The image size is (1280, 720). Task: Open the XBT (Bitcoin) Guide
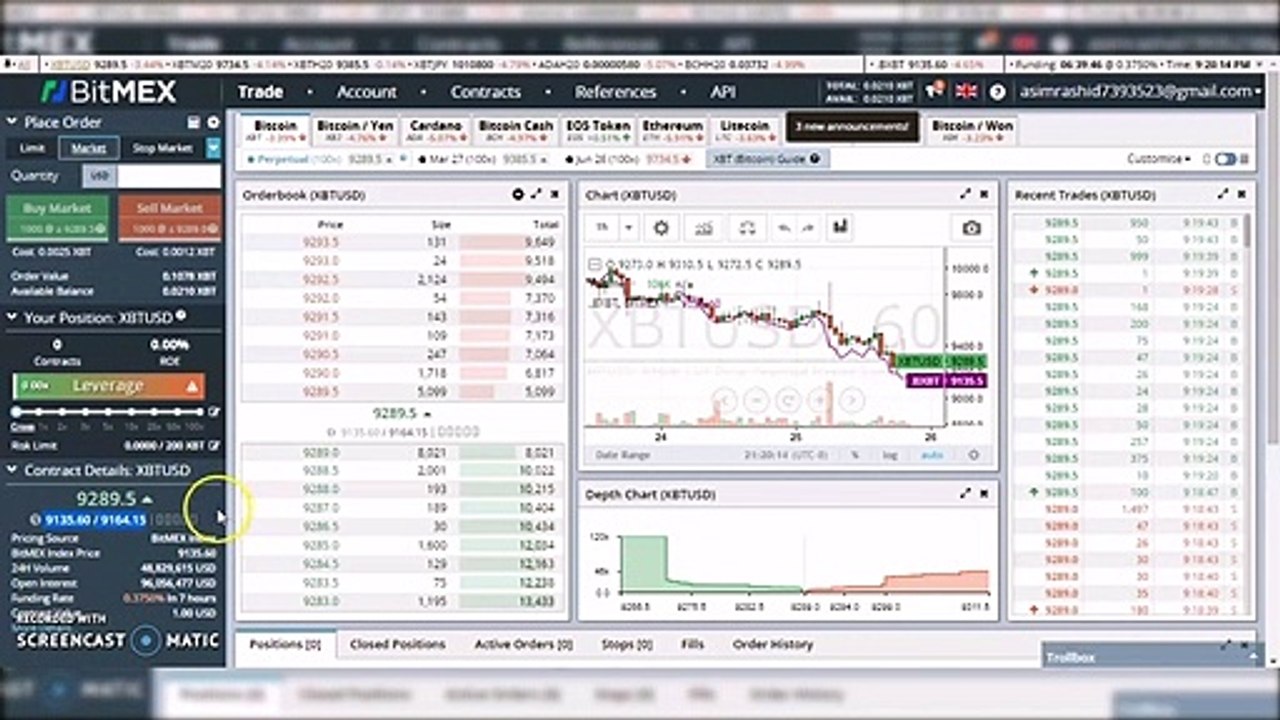pyautogui.click(x=768, y=159)
